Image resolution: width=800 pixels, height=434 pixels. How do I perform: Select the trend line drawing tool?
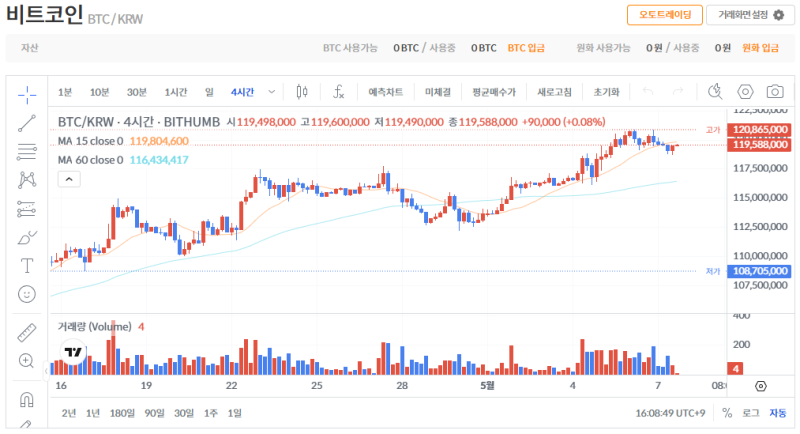(27, 123)
